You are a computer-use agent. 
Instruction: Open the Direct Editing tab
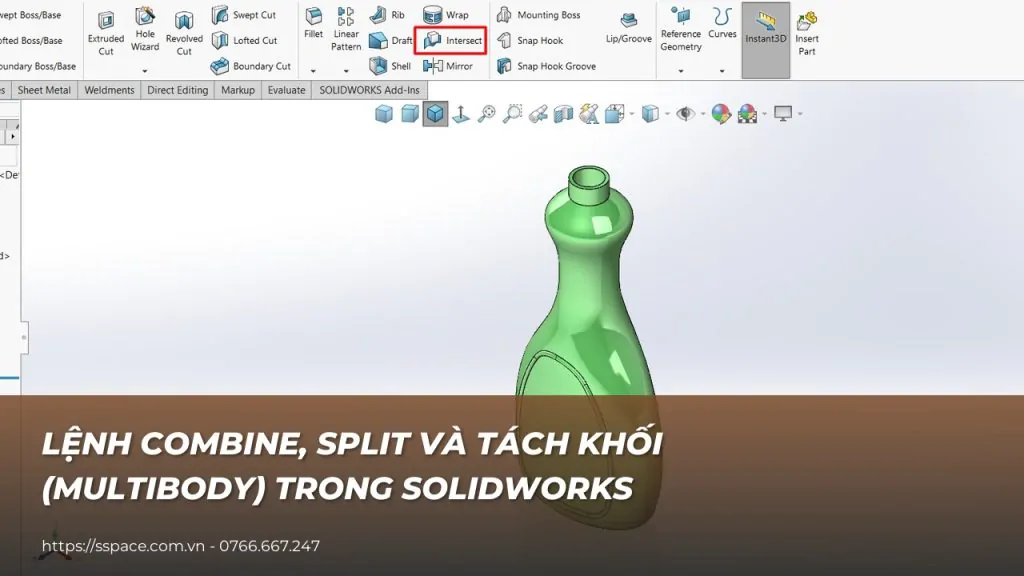coord(178,90)
